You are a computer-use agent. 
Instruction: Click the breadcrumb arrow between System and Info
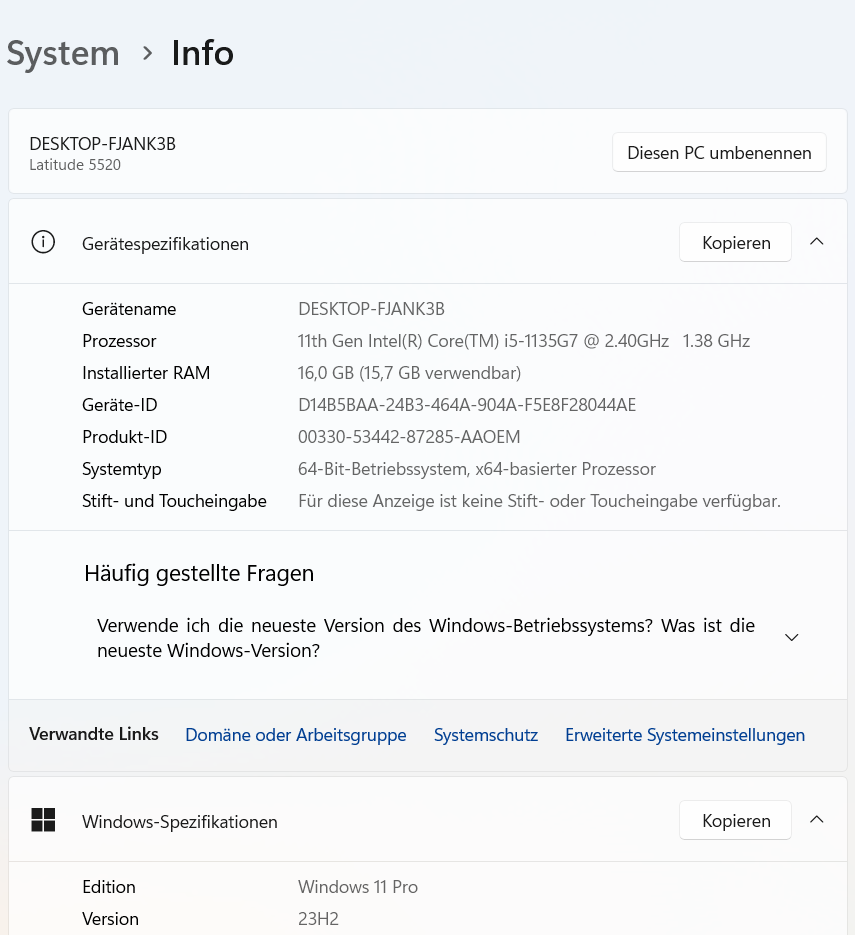(x=147, y=54)
